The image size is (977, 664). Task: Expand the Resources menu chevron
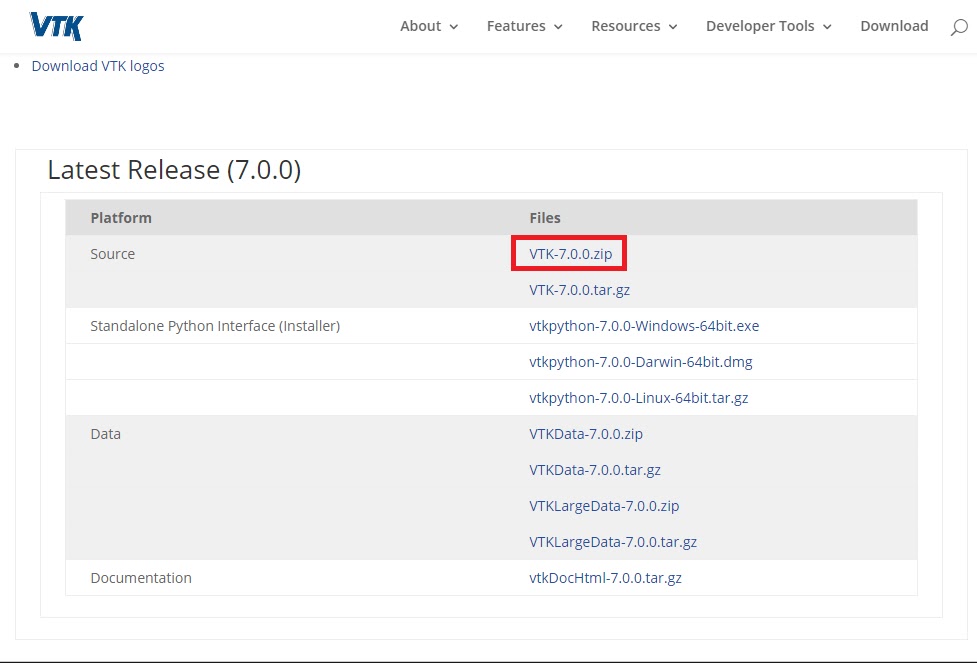pyautogui.click(x=673, y=27)
